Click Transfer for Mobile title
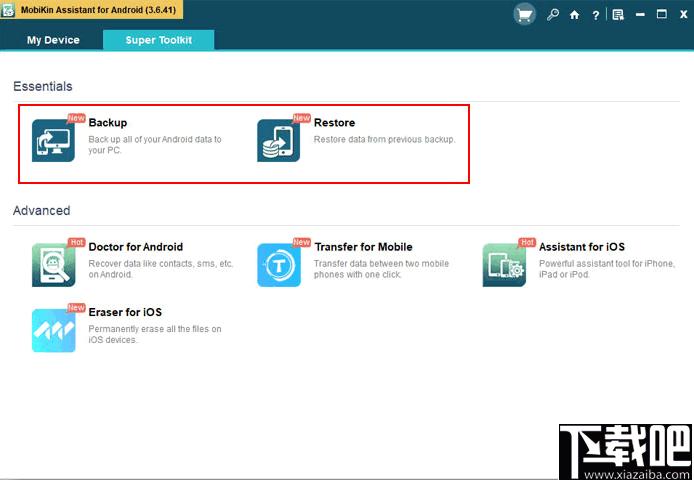The height and width of the screenshot is (480, 694). pos(363,247)
